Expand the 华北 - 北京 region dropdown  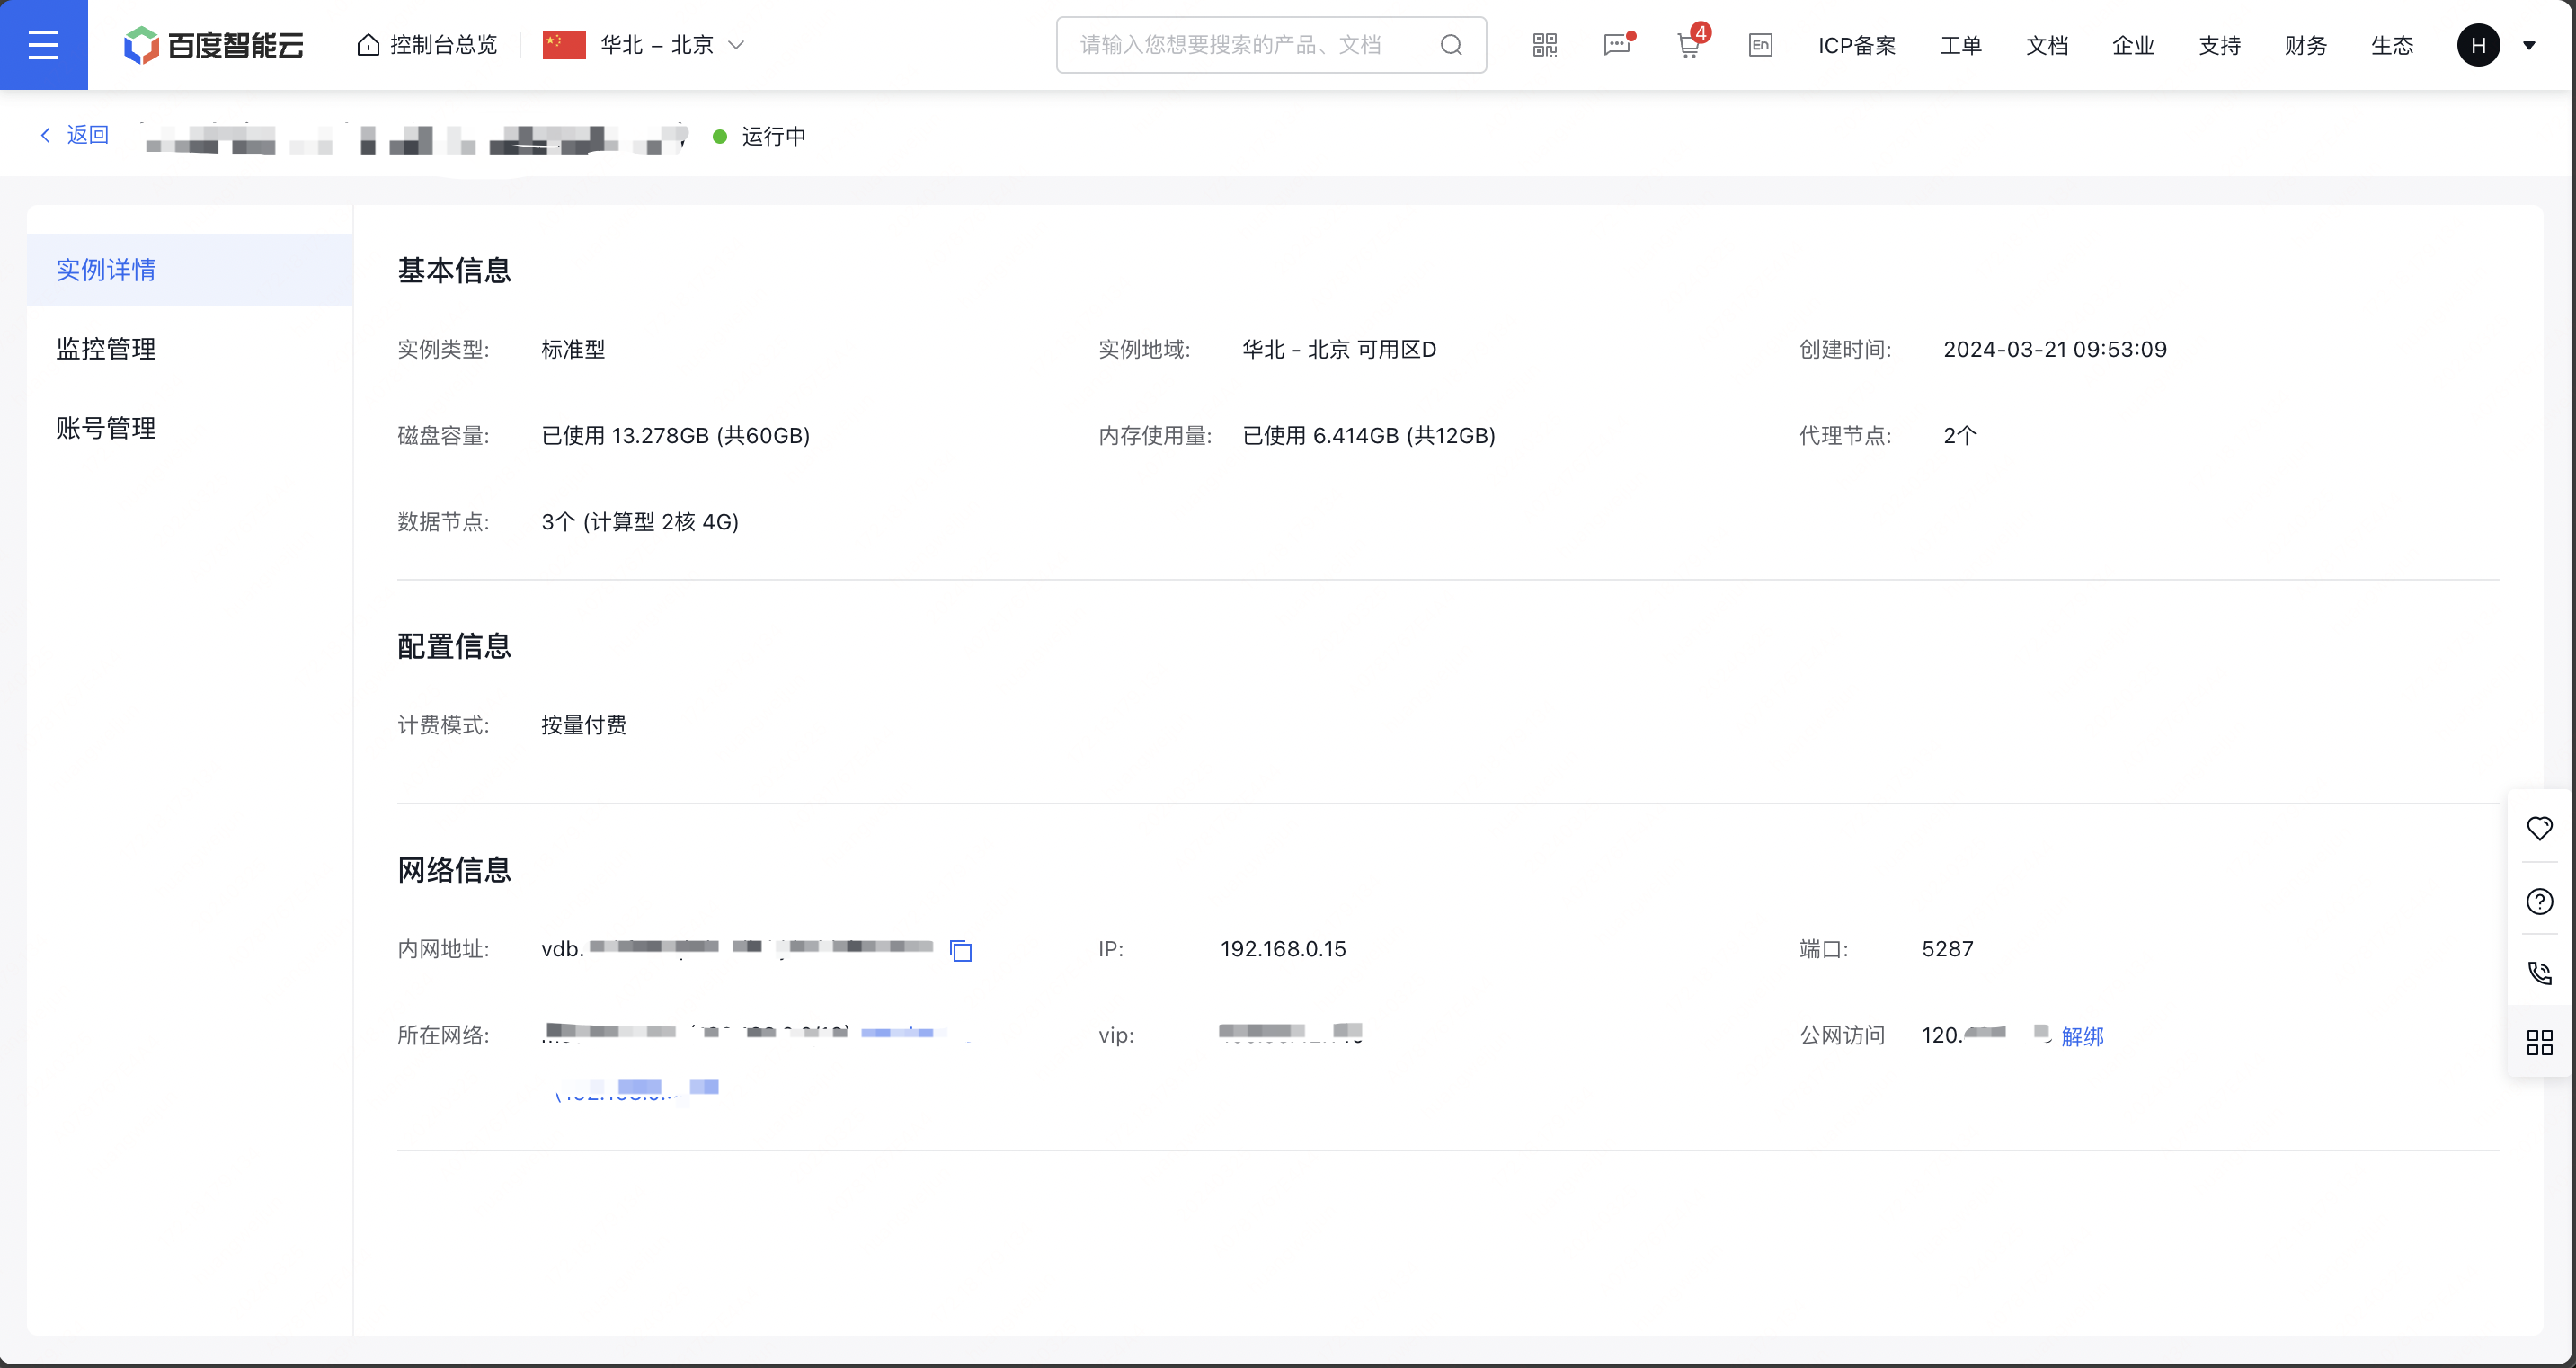point(644,45)
